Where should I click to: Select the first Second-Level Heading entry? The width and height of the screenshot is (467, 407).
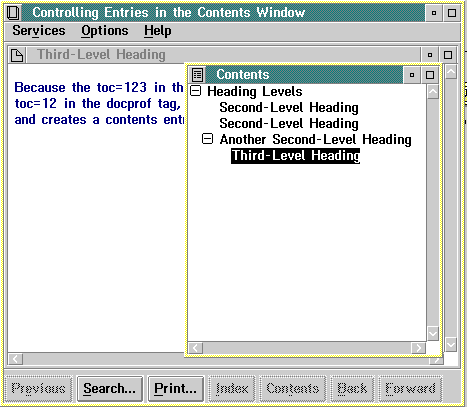click(289, 107)
